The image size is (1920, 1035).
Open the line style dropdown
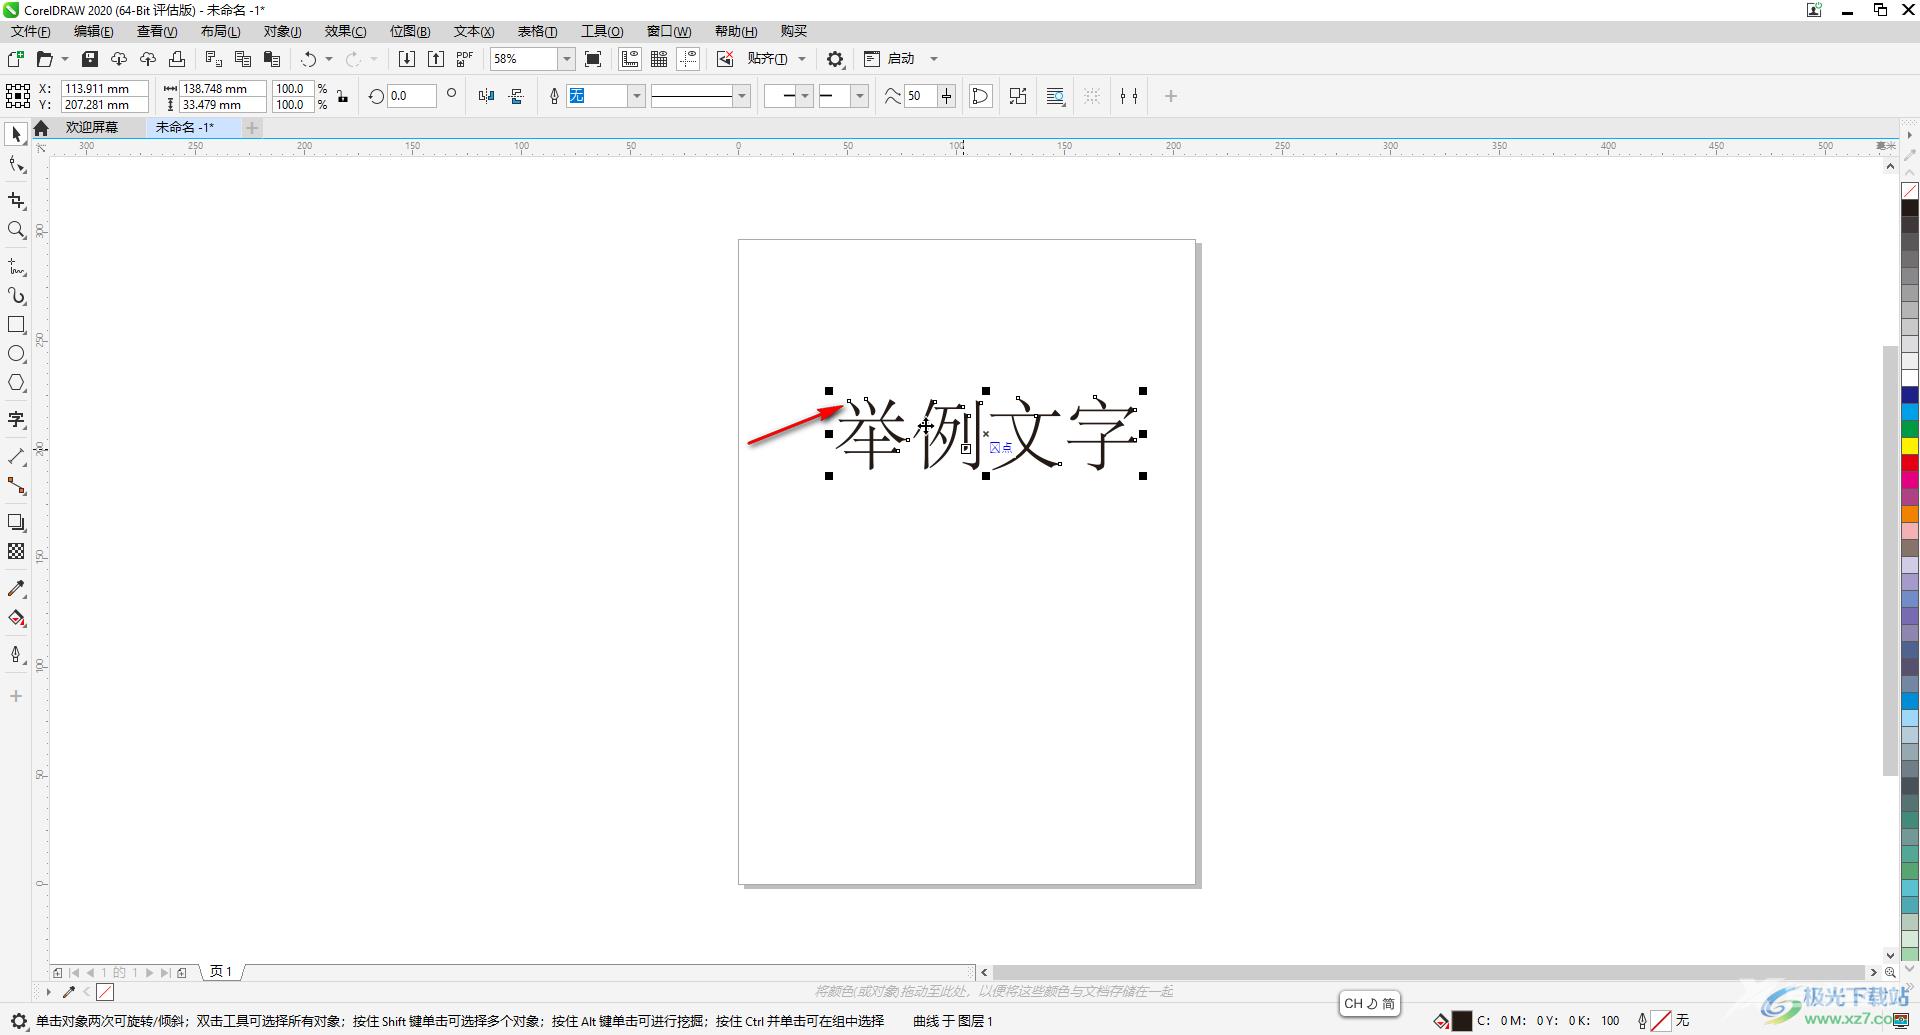coord(742,96)
